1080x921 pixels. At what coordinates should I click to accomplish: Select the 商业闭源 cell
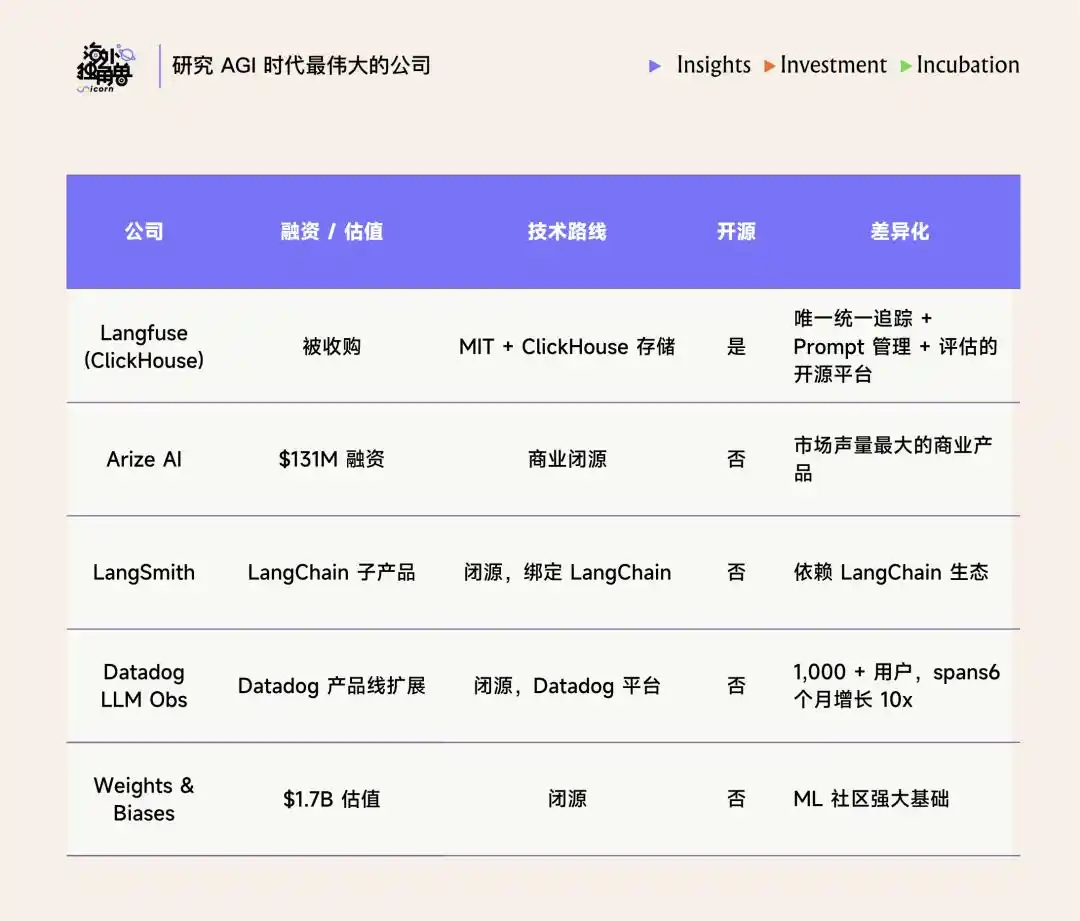tap(567, 459)
